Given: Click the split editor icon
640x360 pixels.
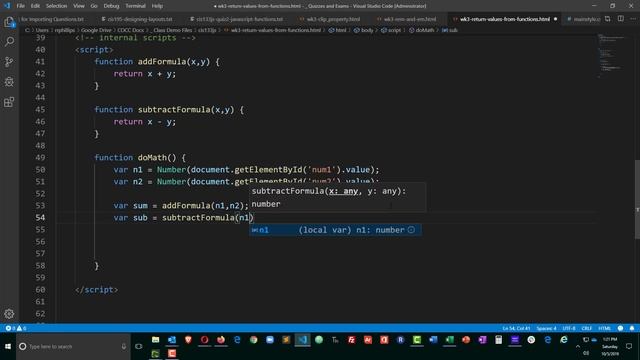Looking at the screenshot, I should click(620, 19).
